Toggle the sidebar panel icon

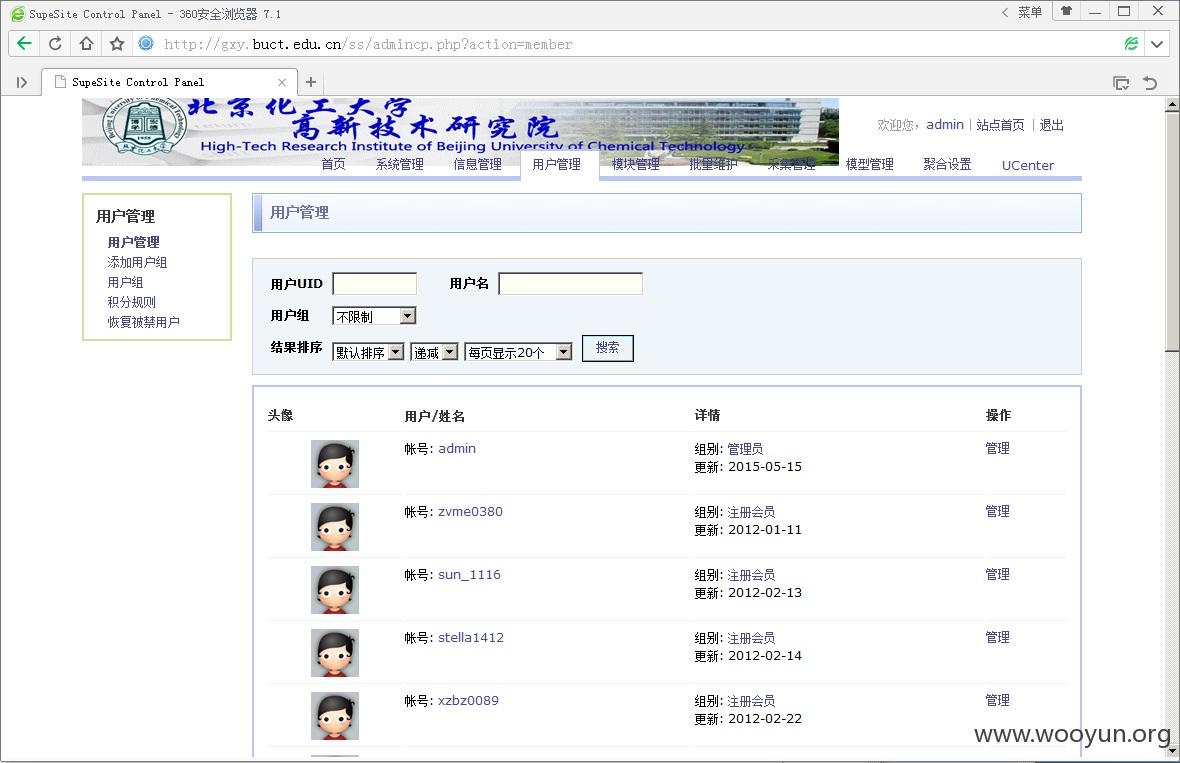tap(22, 82)
